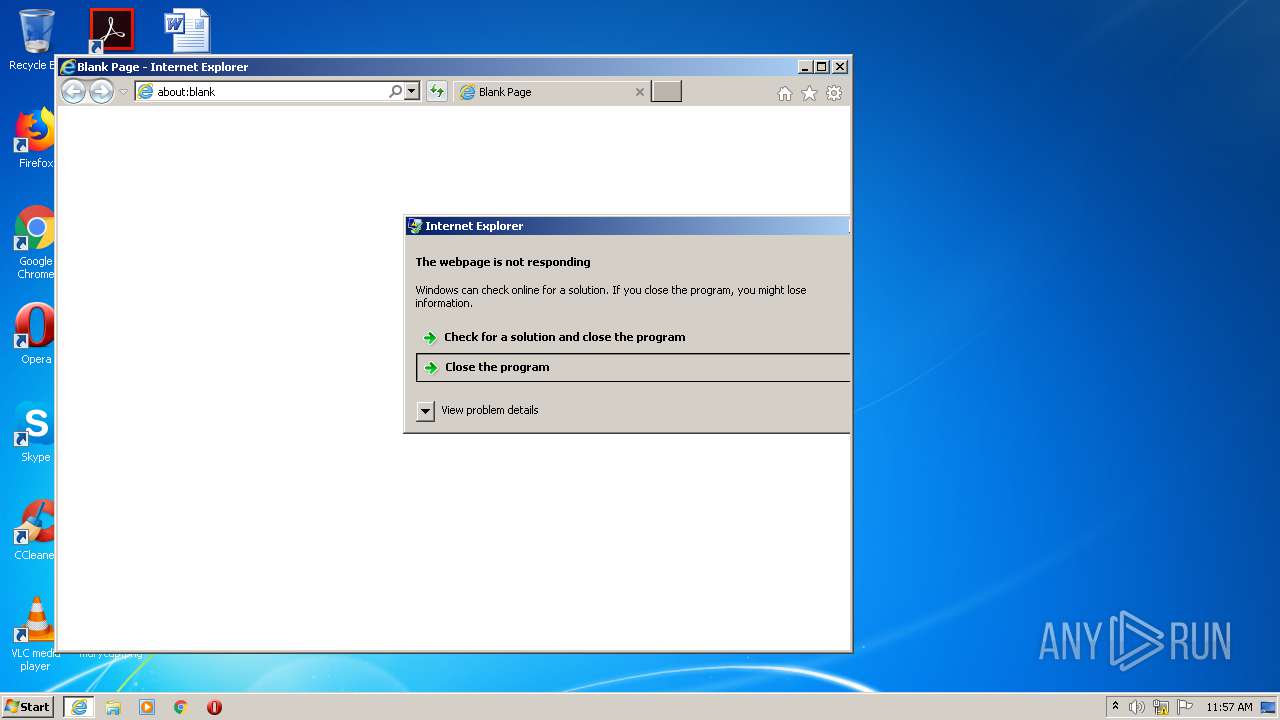Screen dimensions: 1280x720
Task: Open recent pages dropdown beside Forward arrow
Action: tap(124, 92)
